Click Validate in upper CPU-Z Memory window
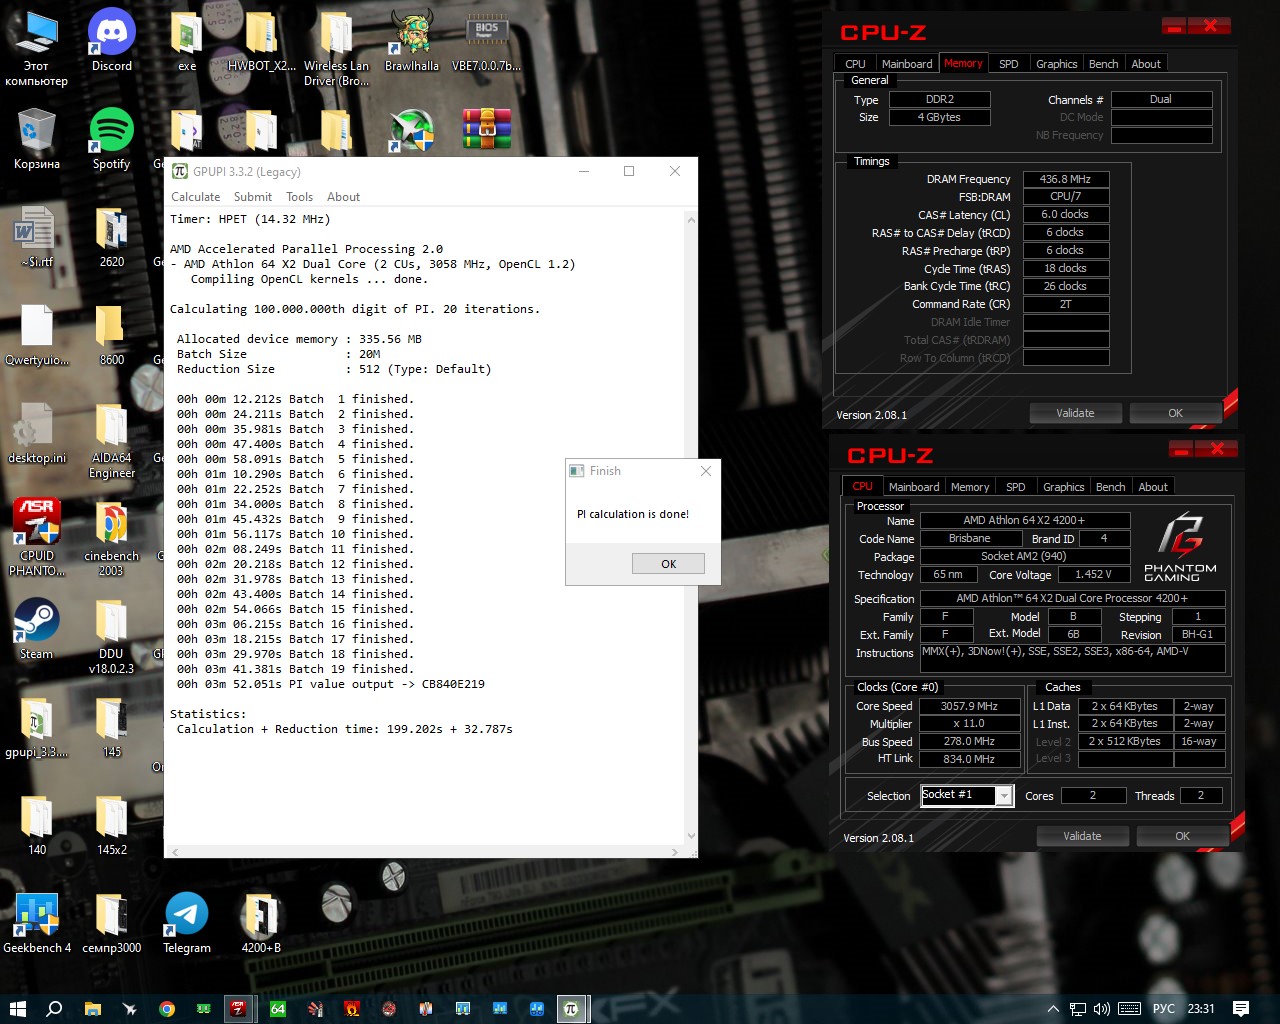 click(x=1075, y=413)
